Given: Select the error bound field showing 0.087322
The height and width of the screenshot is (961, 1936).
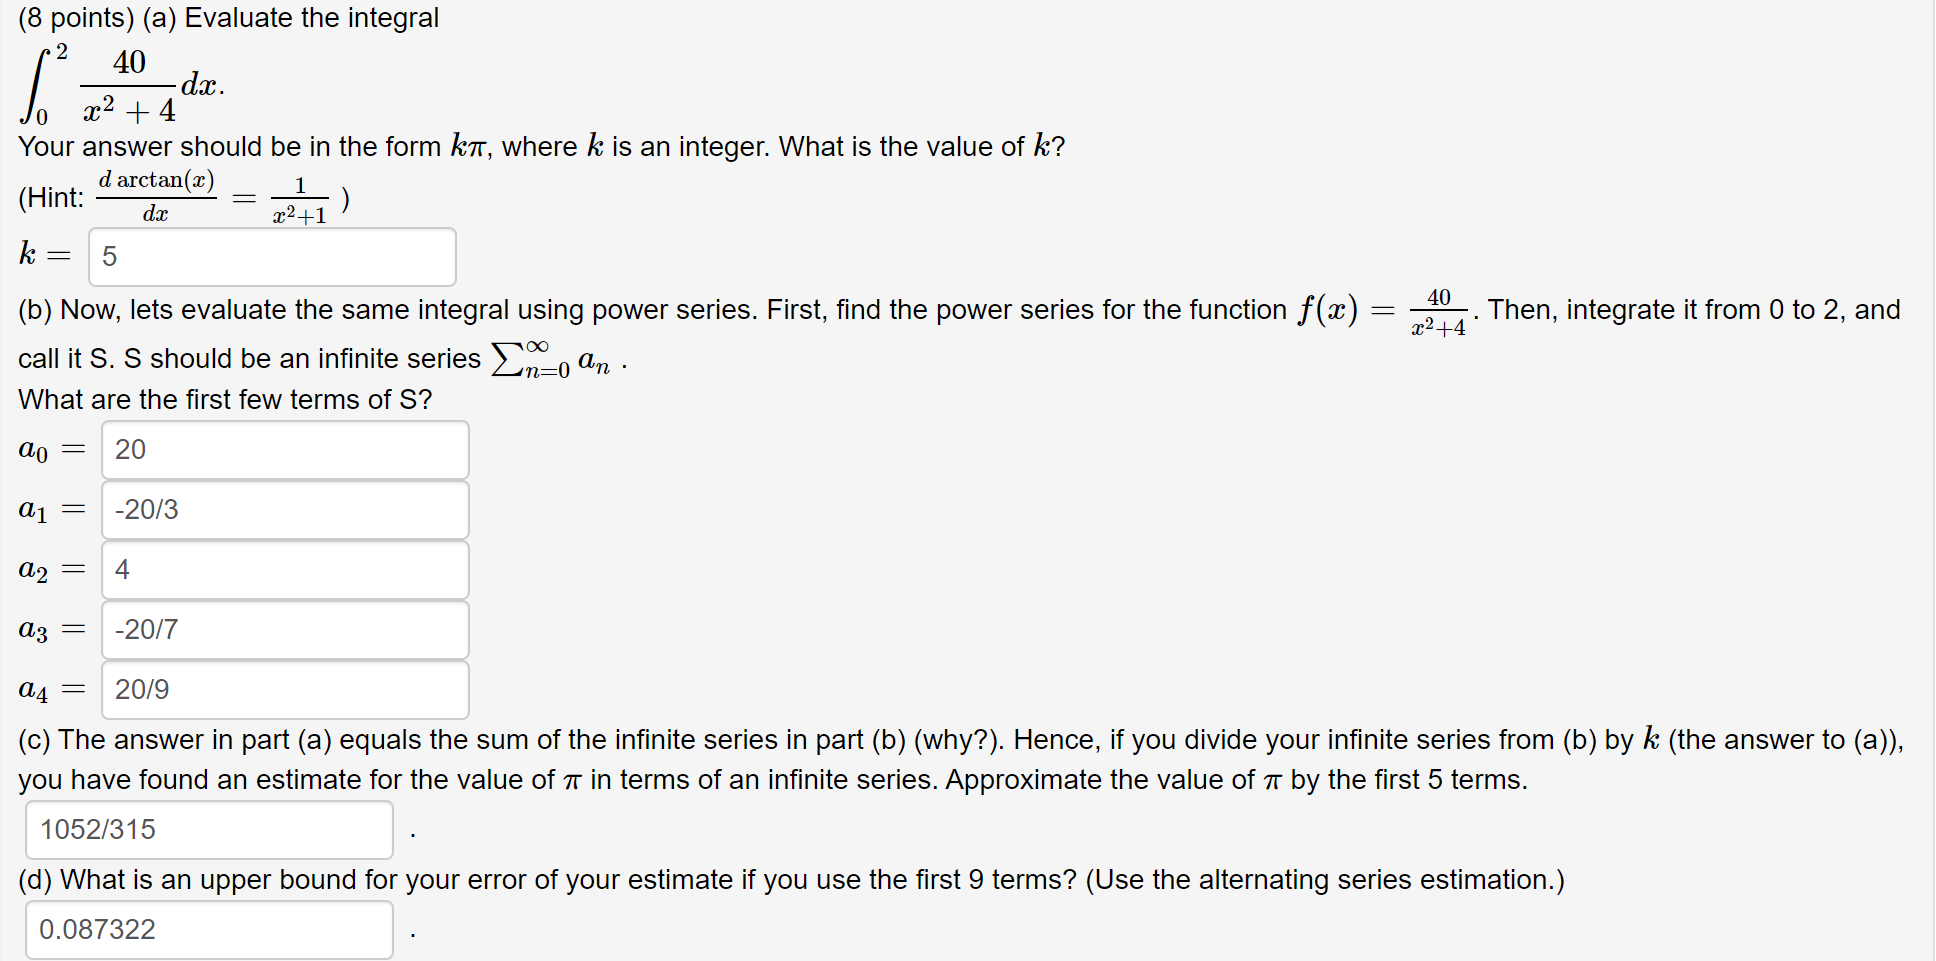Looking at the screenshot, I should (207, 929).
